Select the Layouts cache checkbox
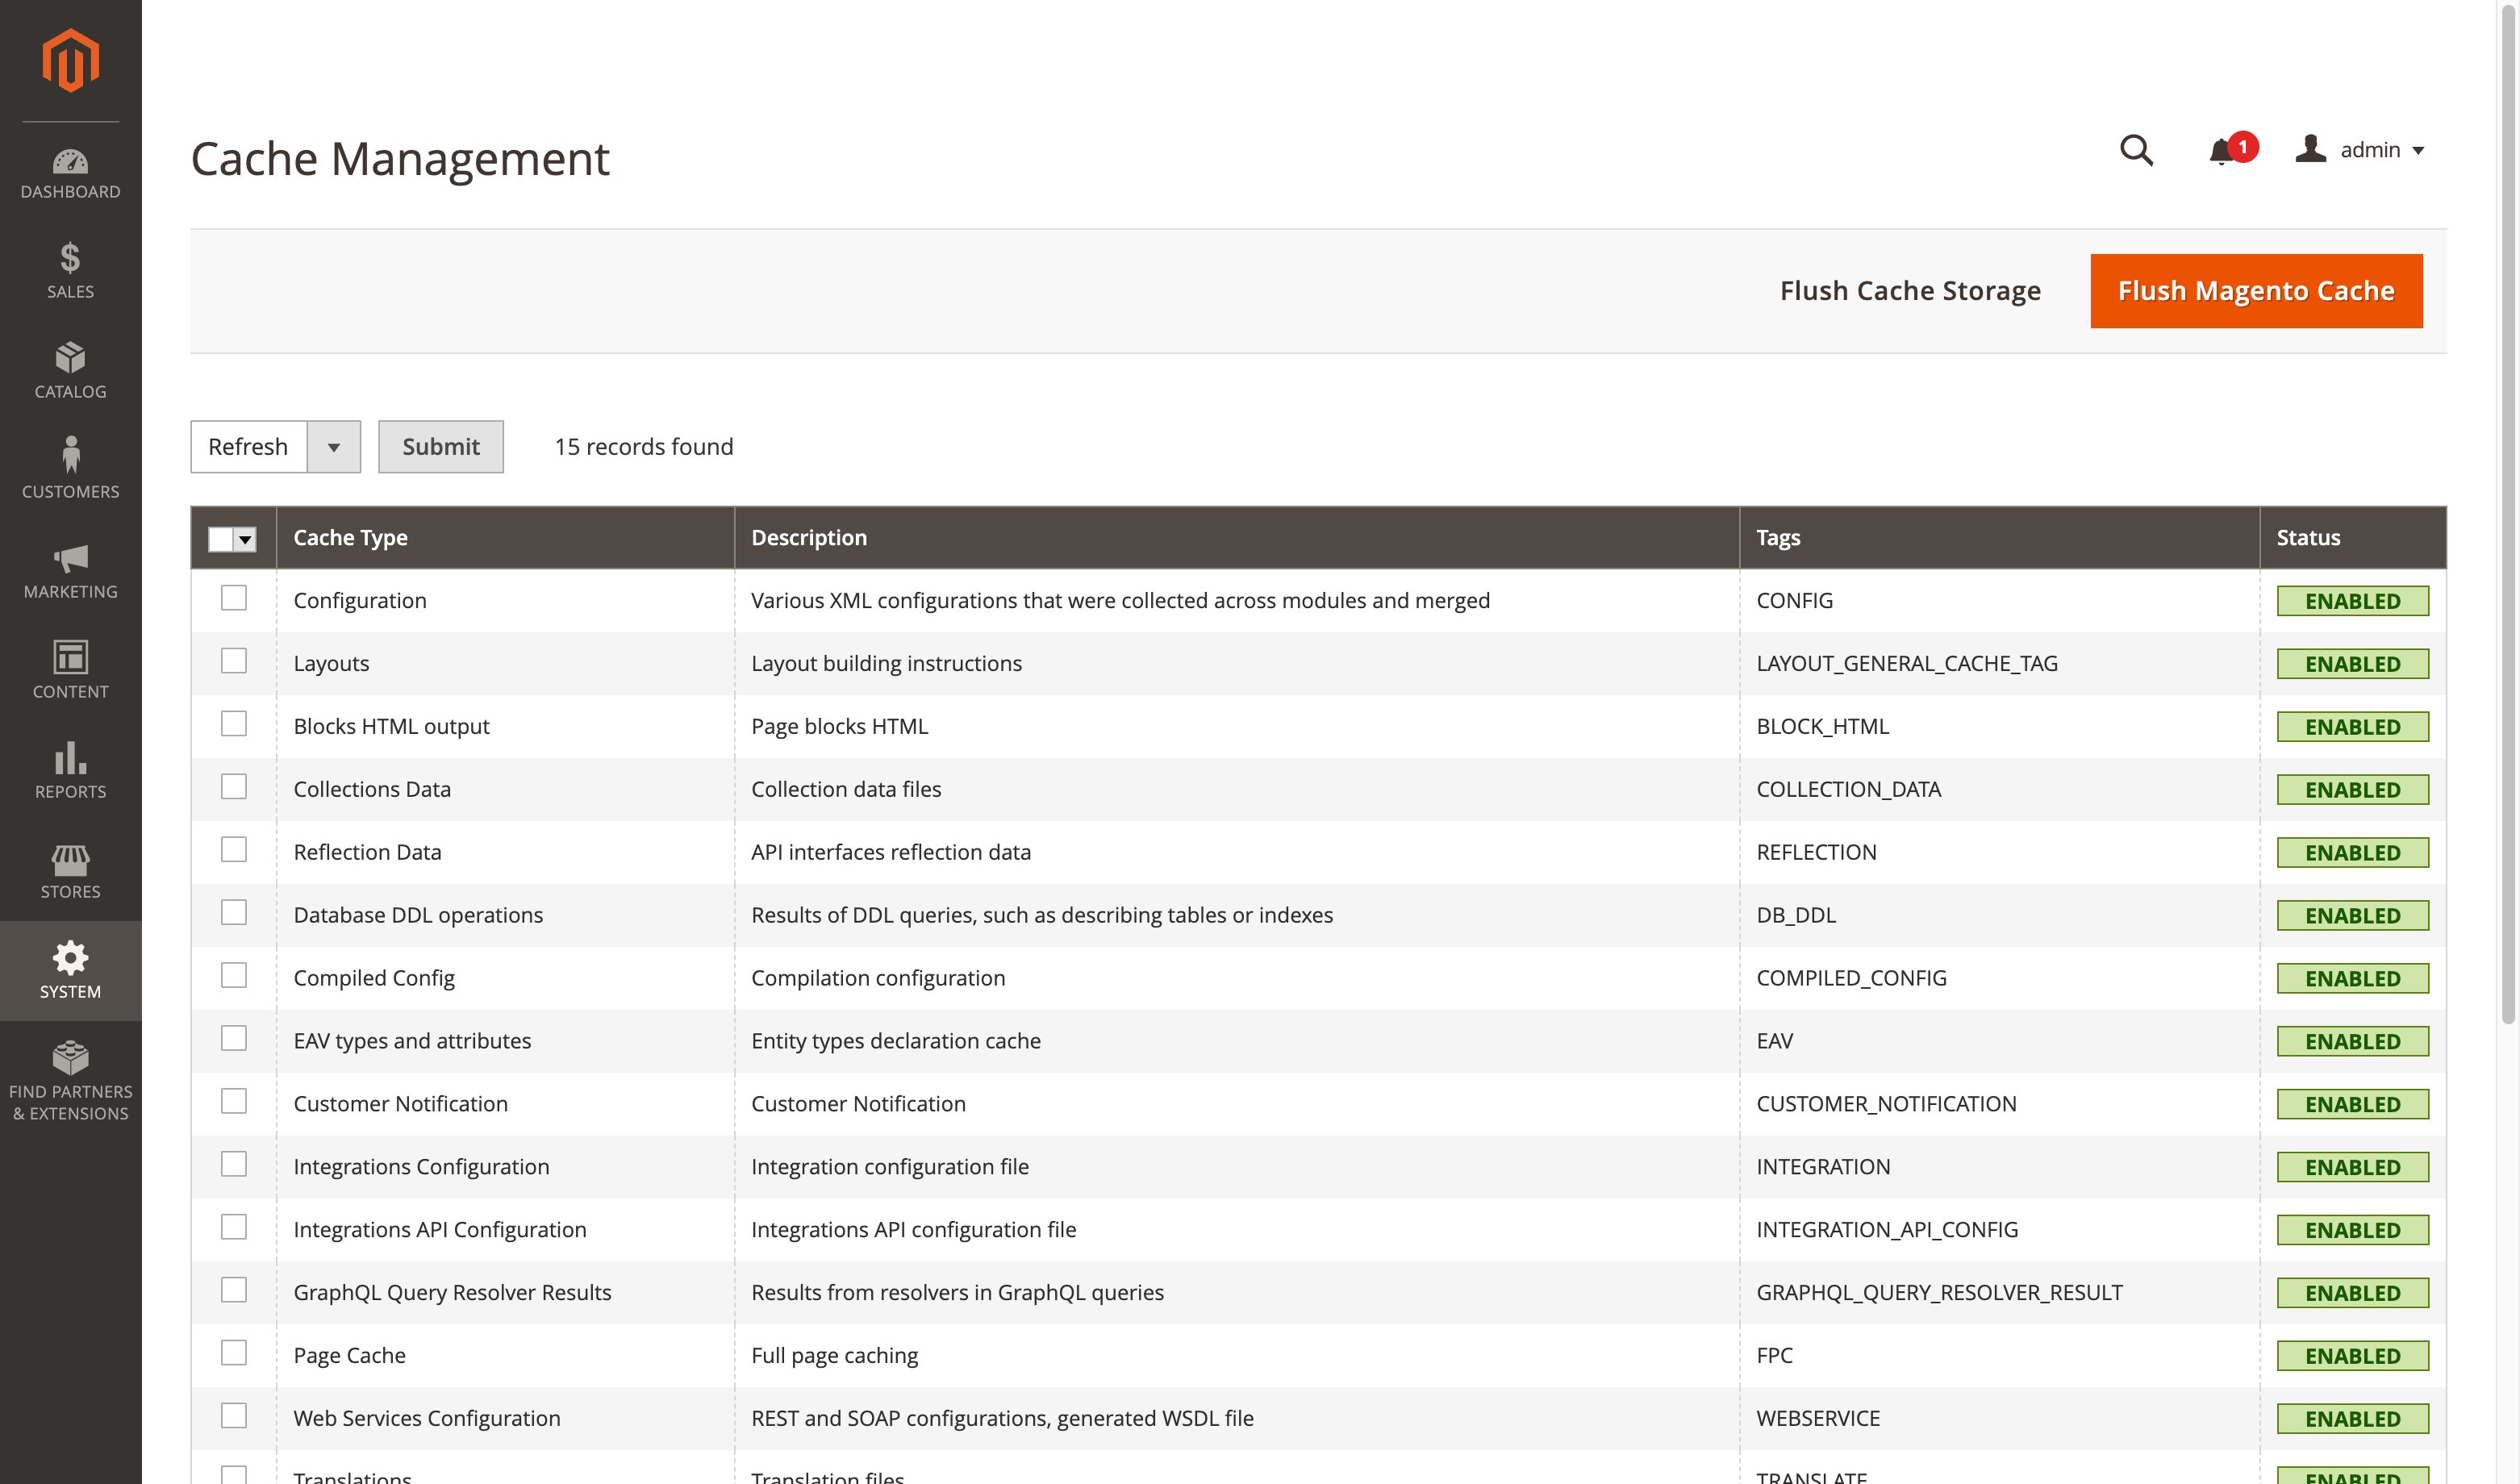Screen dimensions: 2520x1484 click(234, 661)
